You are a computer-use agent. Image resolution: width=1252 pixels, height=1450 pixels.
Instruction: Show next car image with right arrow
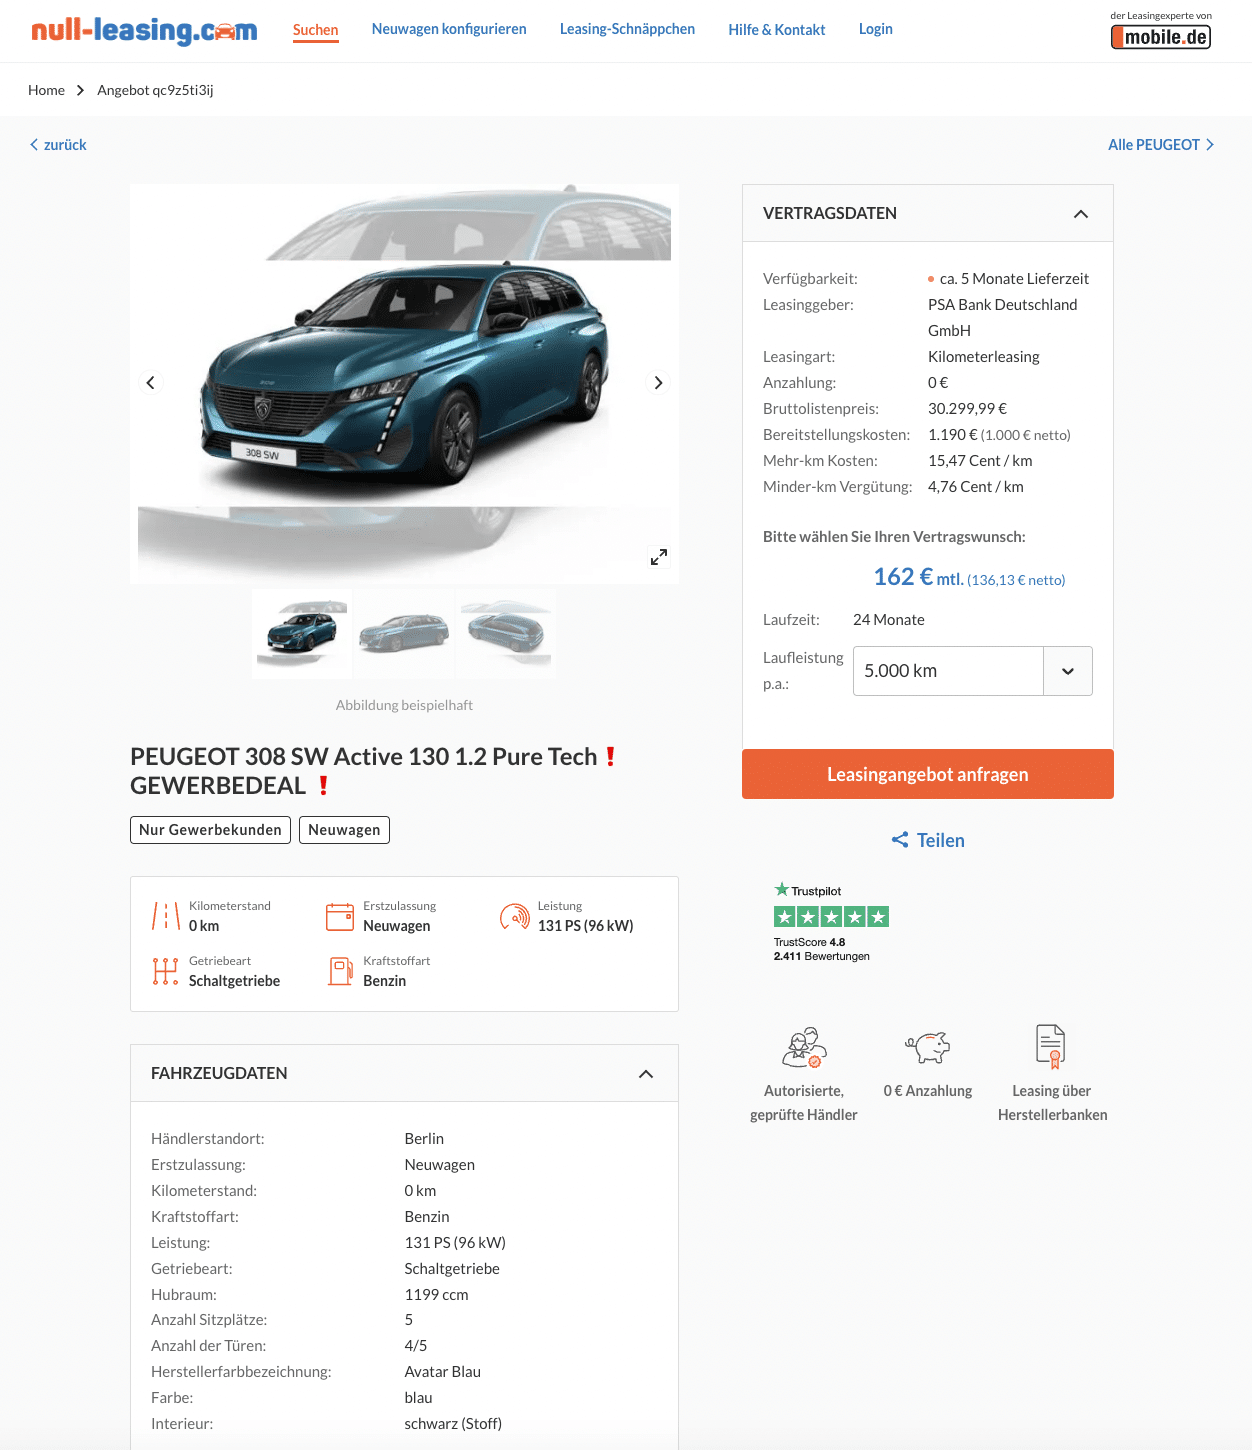tap(658, 383)
